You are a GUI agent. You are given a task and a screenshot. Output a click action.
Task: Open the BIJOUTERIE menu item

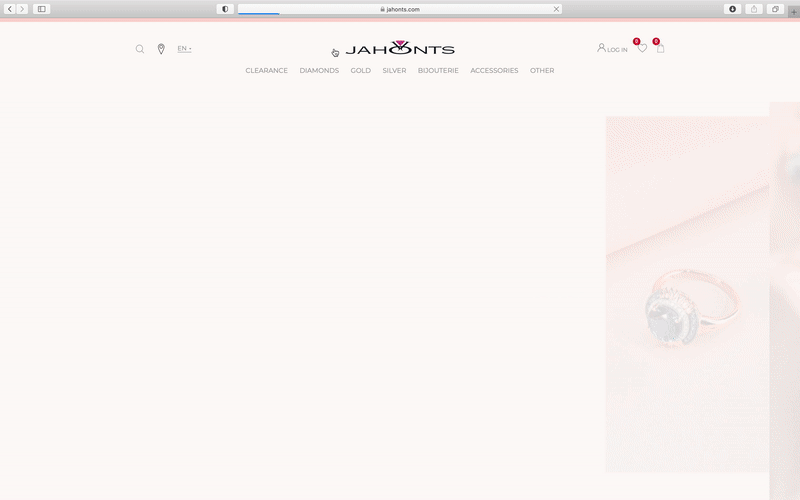click(438, 70)
